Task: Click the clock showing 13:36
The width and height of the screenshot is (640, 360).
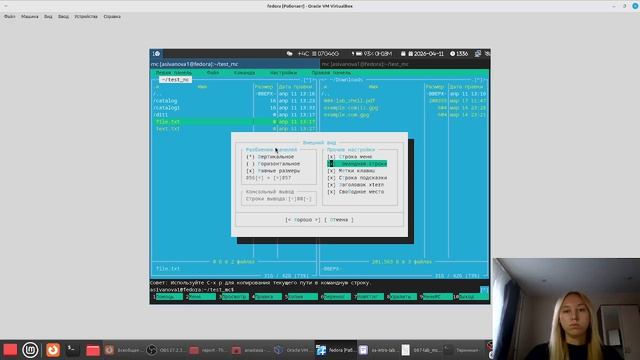Action: pos(459,53)
